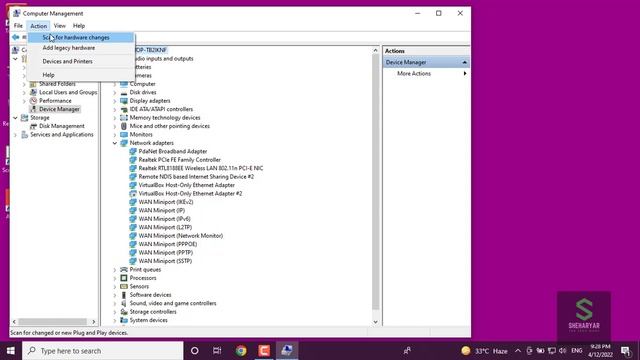Select WAN Miniport (Network Monitor)
The image size is (640, 360).
(180, 236)
